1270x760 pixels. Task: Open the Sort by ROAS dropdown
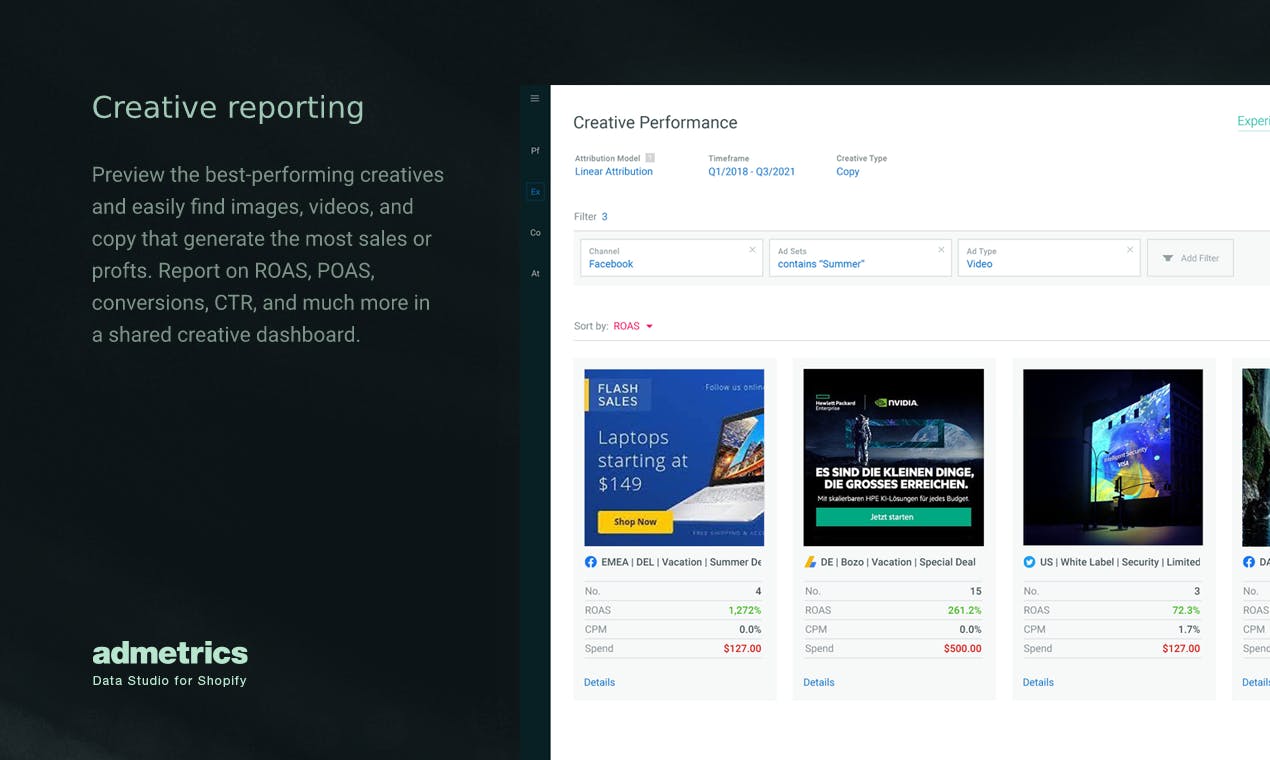pyautogui.click(x=633, y=326)
